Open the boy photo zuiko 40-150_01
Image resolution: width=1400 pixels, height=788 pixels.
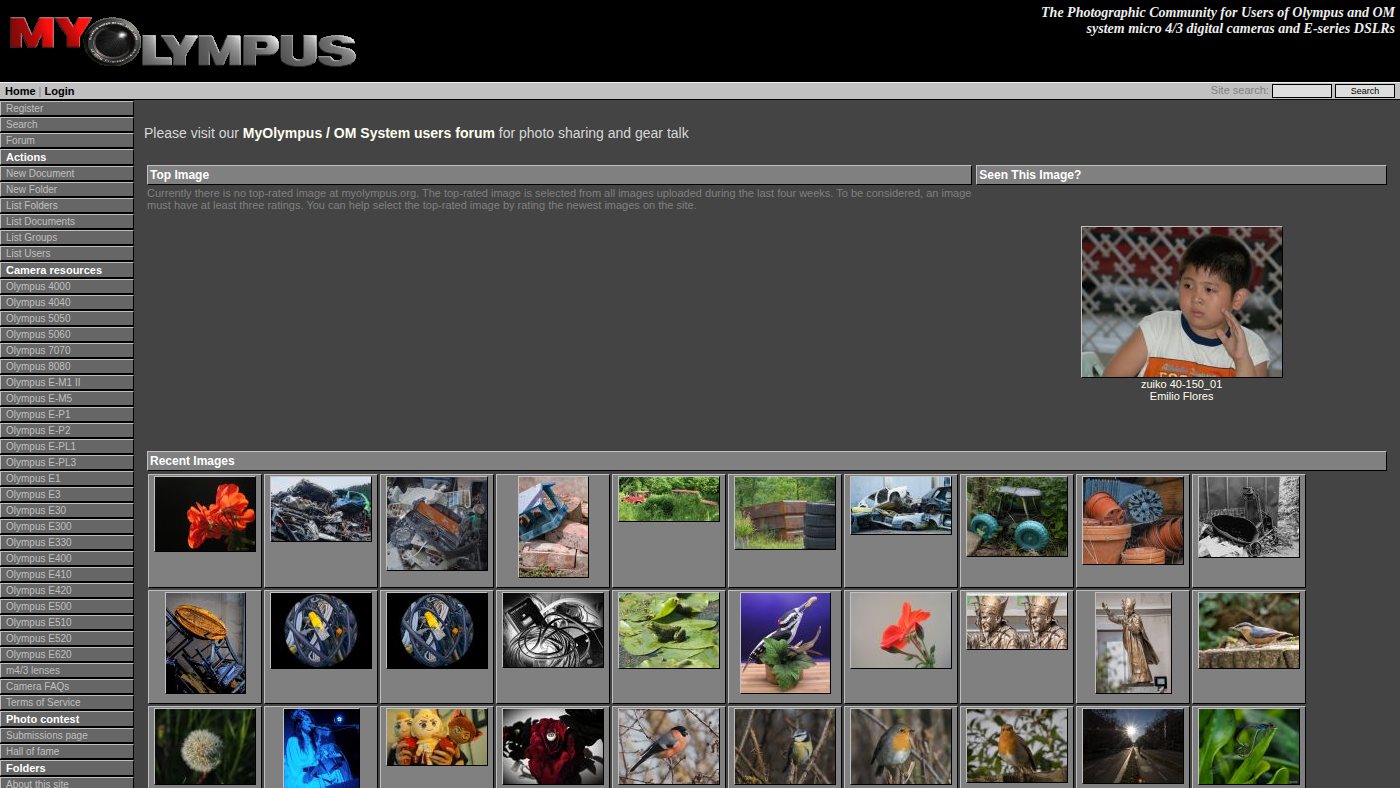[x=1182, y=302]
